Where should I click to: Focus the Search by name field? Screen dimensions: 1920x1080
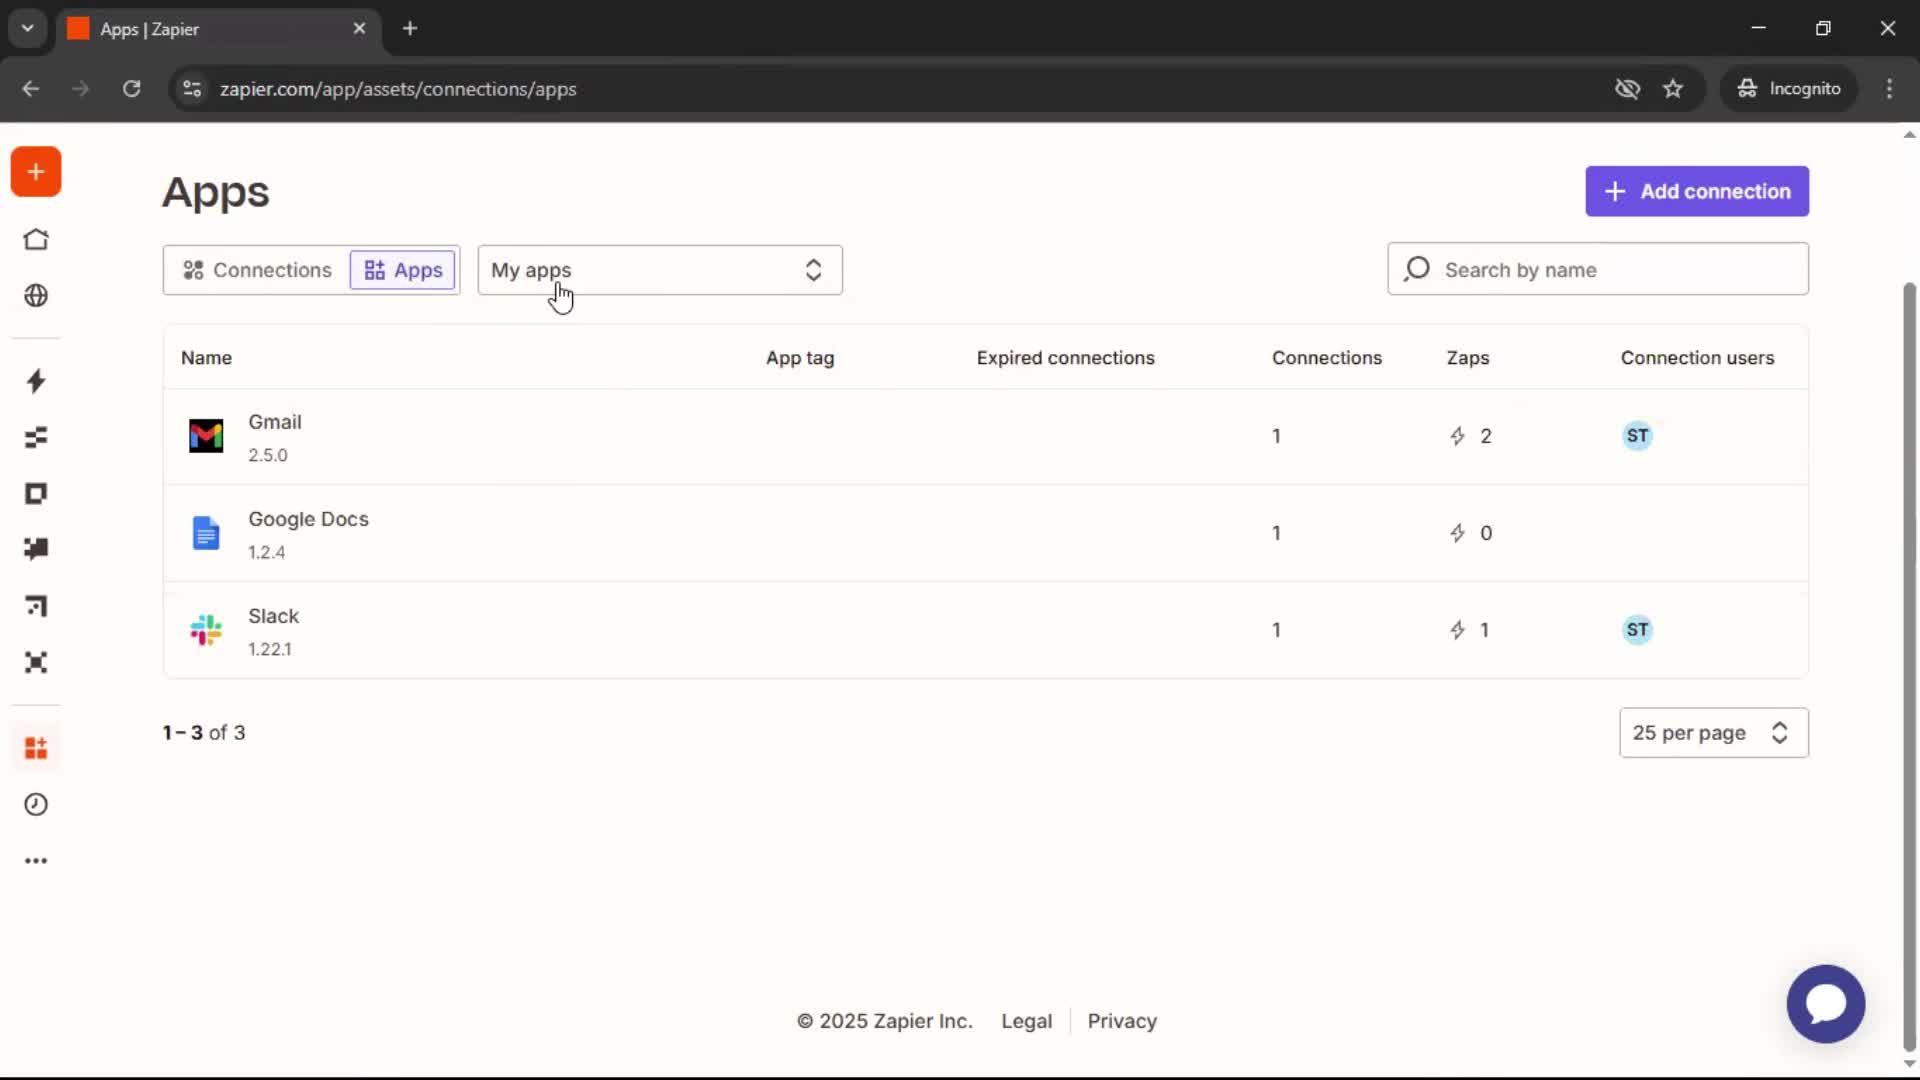pos(1598,269)
